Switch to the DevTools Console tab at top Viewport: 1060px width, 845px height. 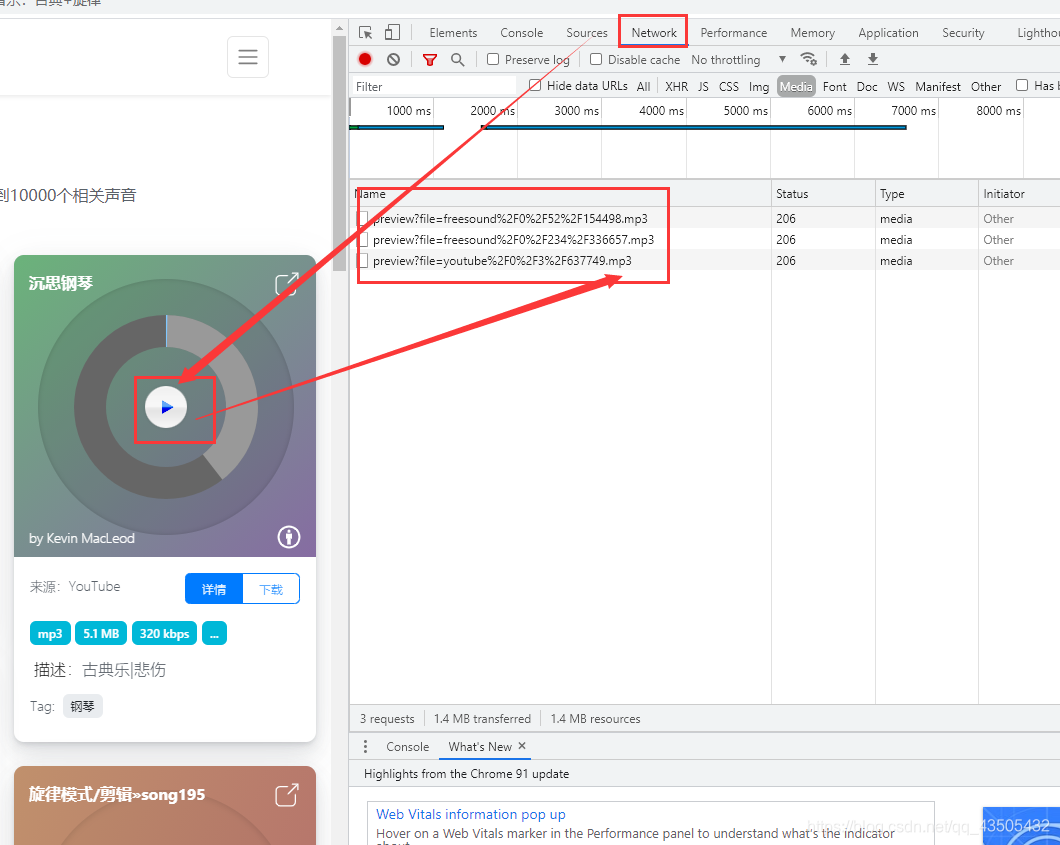[x=521, y=32]
